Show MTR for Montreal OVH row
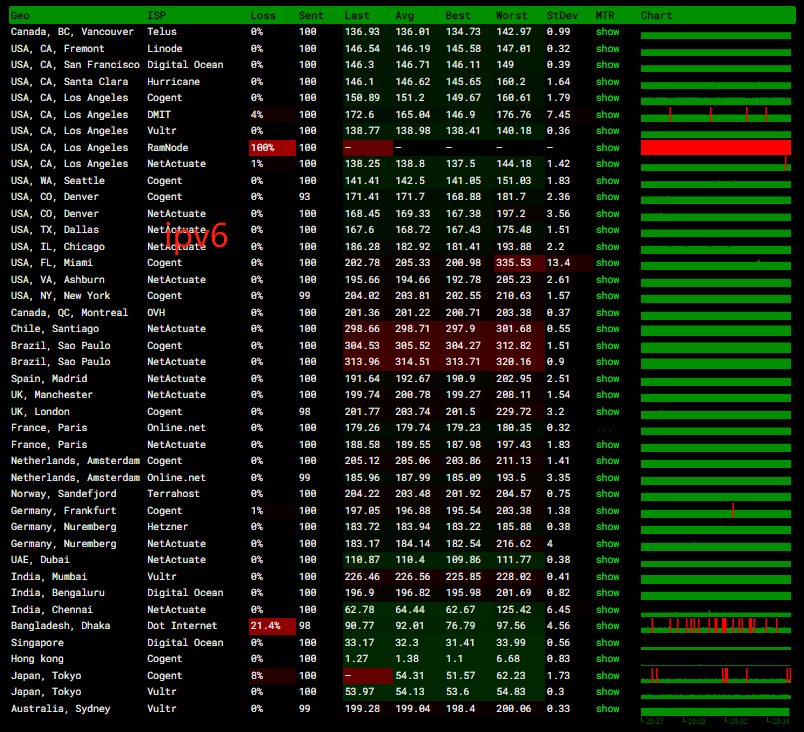This screenshot has height=732, width=804. pyautogui.click(x=608, y=313)
